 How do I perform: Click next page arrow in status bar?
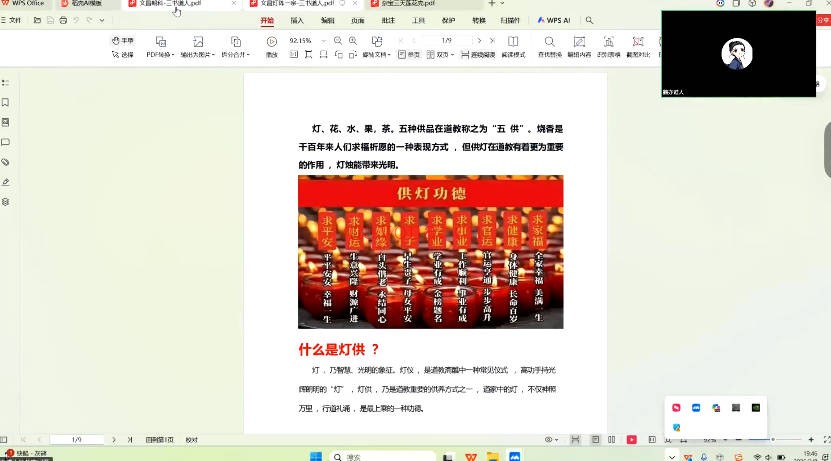(113, 440)
